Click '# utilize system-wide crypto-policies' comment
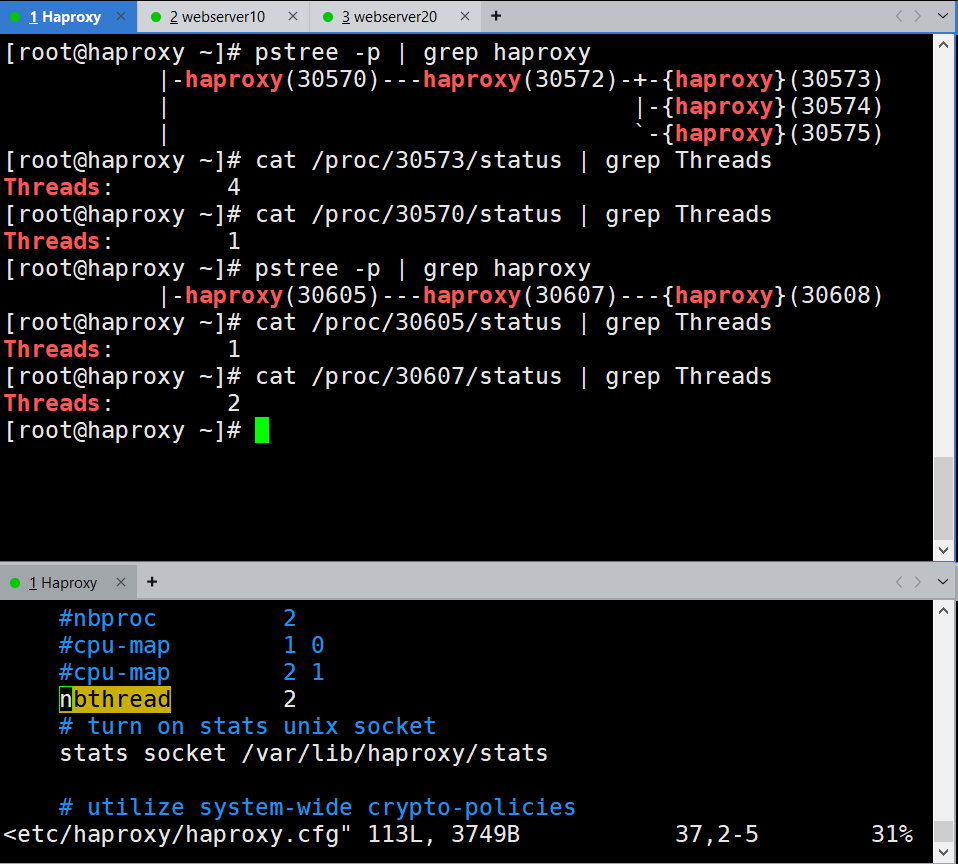The image size is (958, 864). (x=317, y=807)
